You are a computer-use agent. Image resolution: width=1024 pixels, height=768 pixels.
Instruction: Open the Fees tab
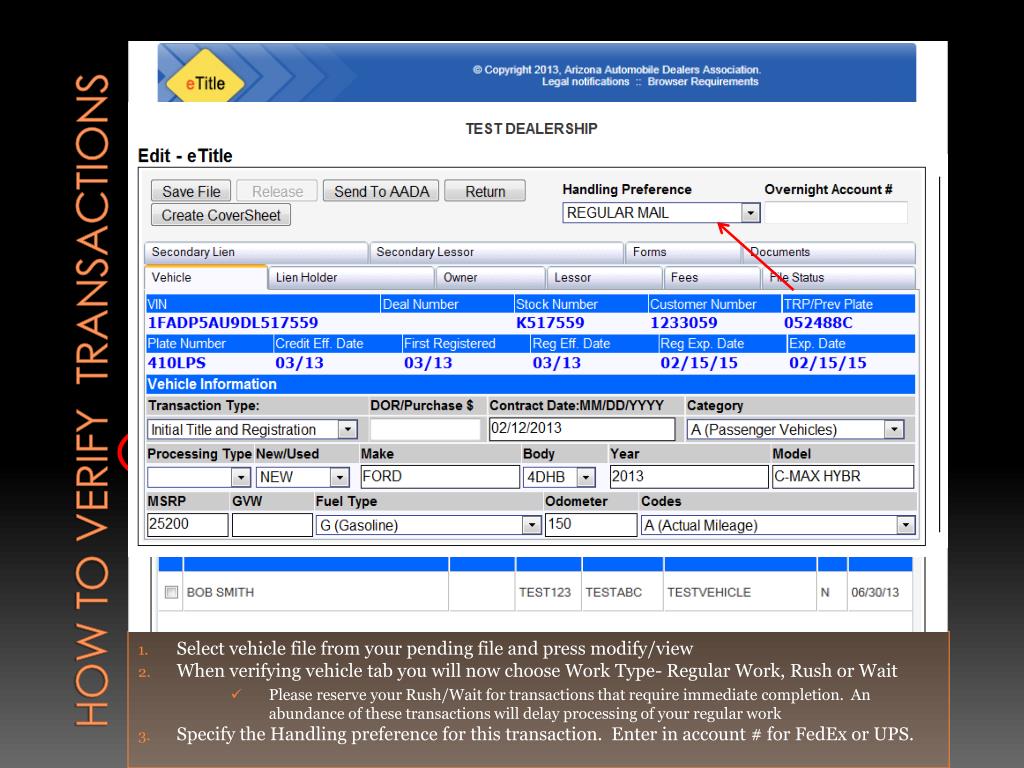pos(712,278)
